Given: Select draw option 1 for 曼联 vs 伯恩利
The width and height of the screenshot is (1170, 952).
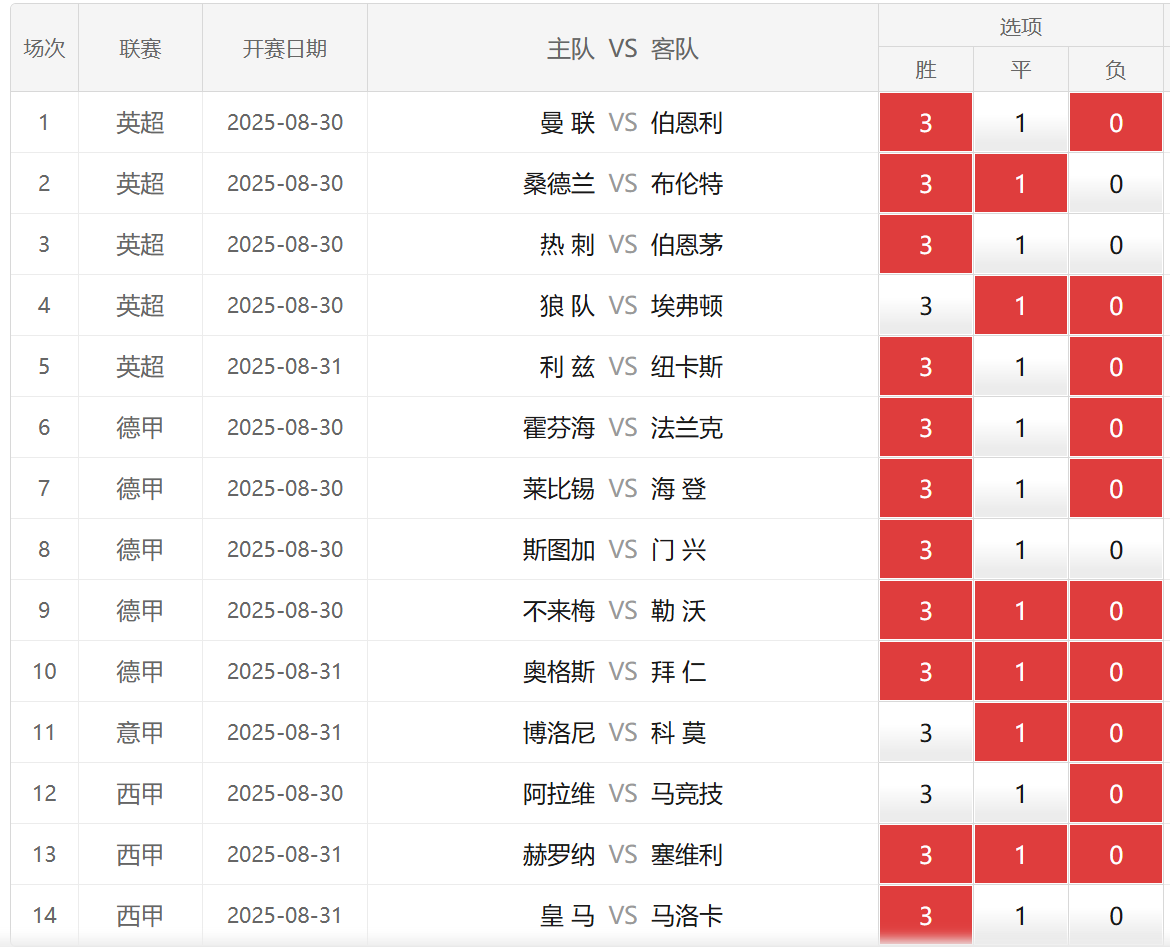Looking at the screenshot, I should 1020,122.
